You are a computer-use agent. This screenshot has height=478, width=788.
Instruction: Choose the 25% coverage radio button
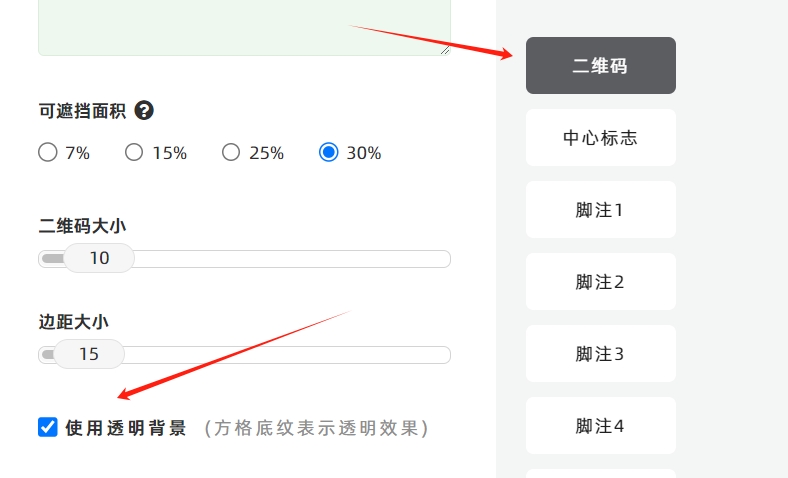[231, 152]
